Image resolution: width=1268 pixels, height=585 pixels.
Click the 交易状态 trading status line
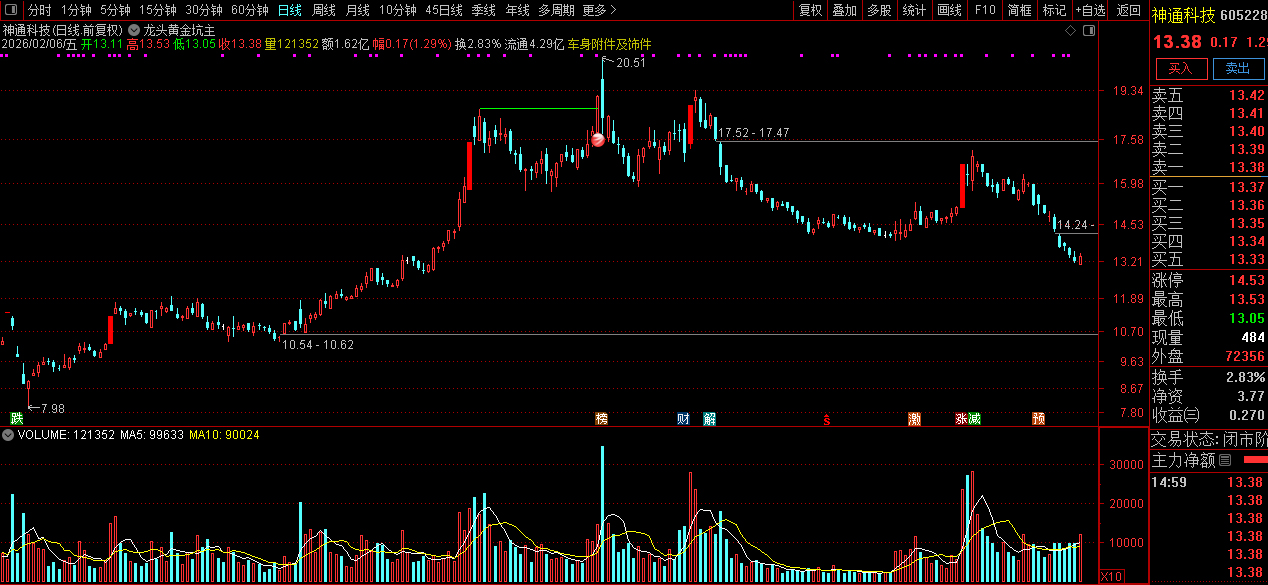pos(1208,439)
